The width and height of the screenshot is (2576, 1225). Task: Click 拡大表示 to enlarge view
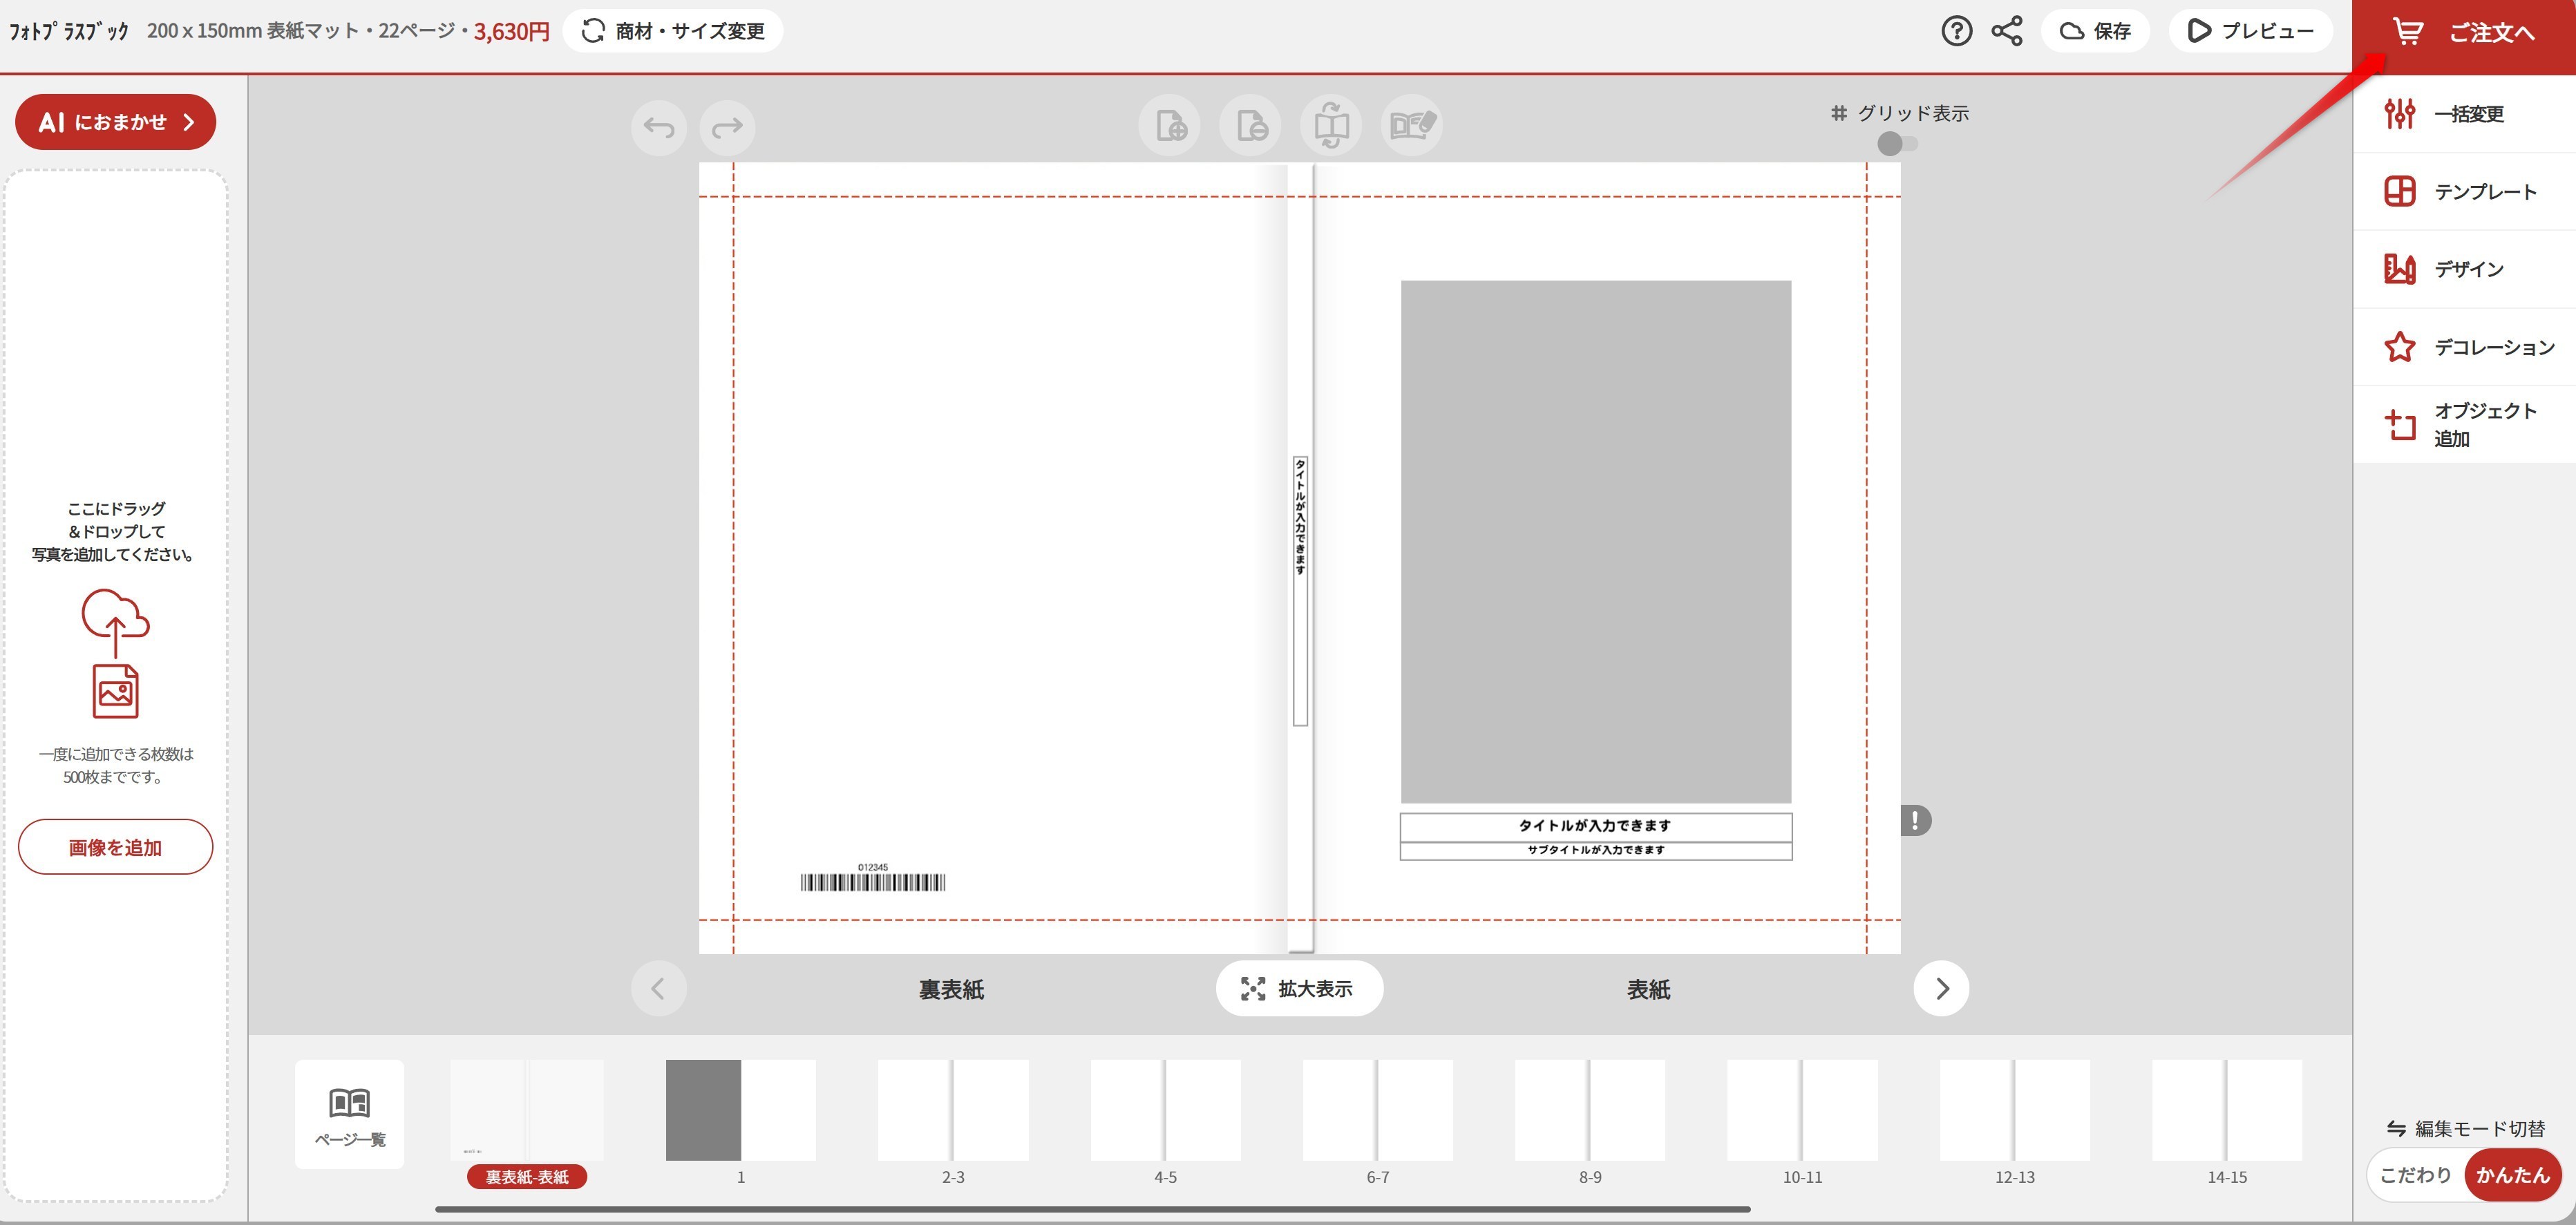[1299, 989]
